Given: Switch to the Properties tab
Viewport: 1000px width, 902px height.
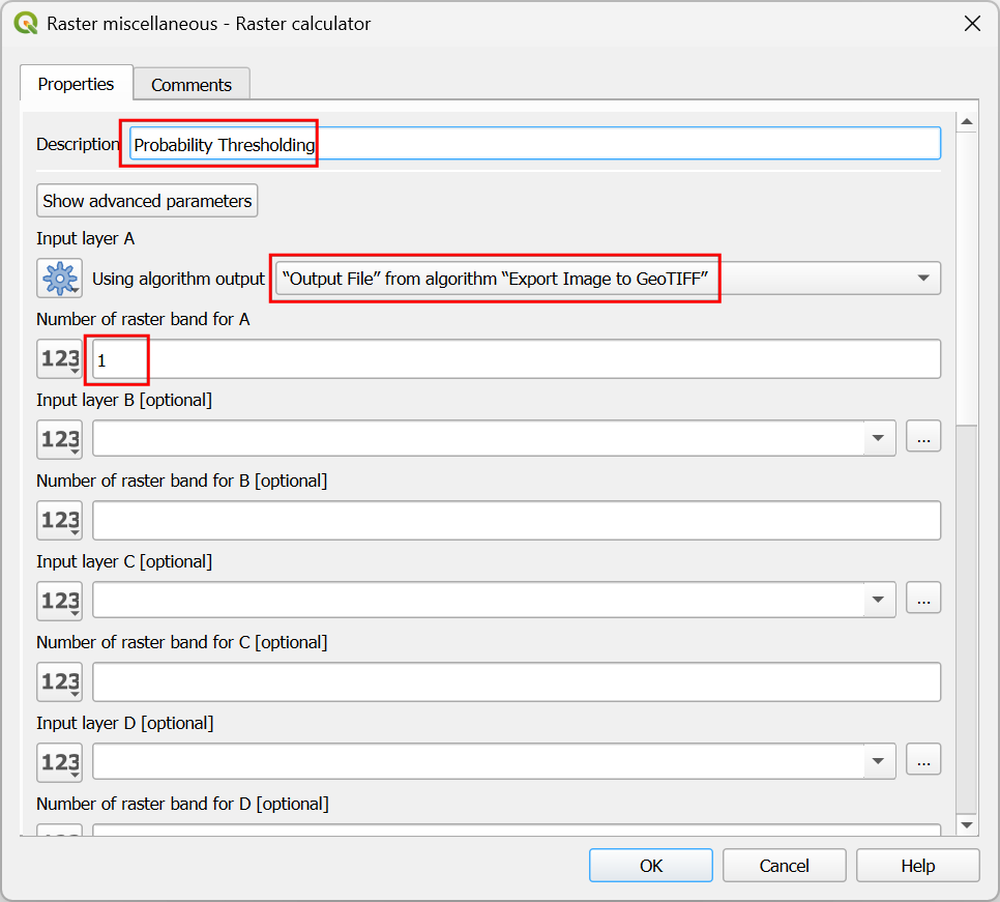Looking at the screenshot, I should point(76,84).
